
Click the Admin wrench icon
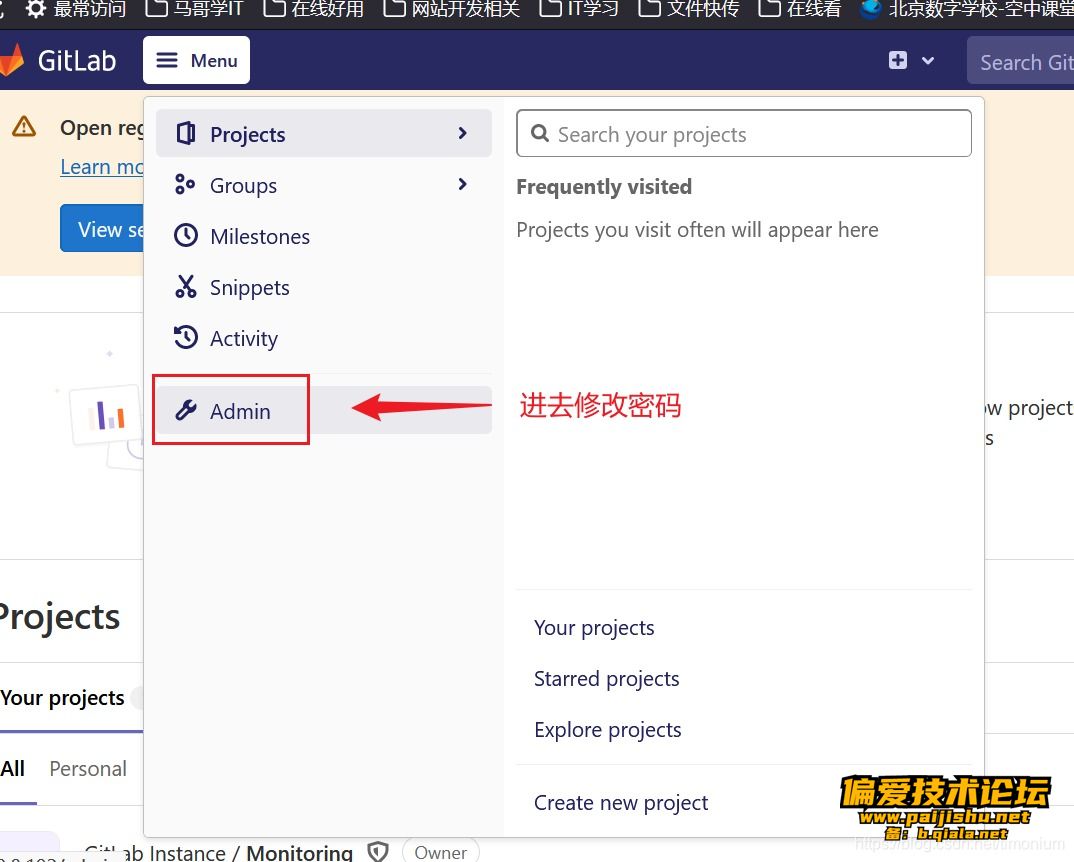(186, 410)
